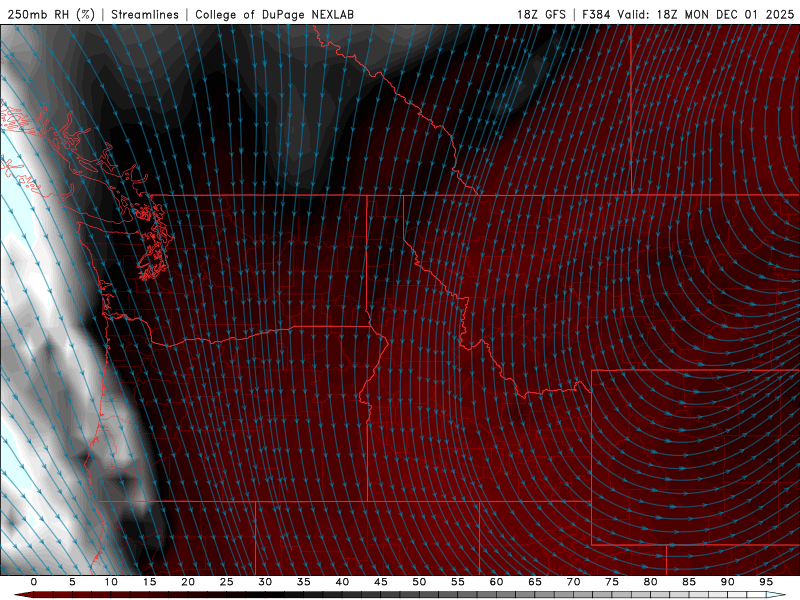This screenshot has height=600, width=800.
Task: Click the pale cyan arrow end of the colorbar
Action: (x=777, y=595)
